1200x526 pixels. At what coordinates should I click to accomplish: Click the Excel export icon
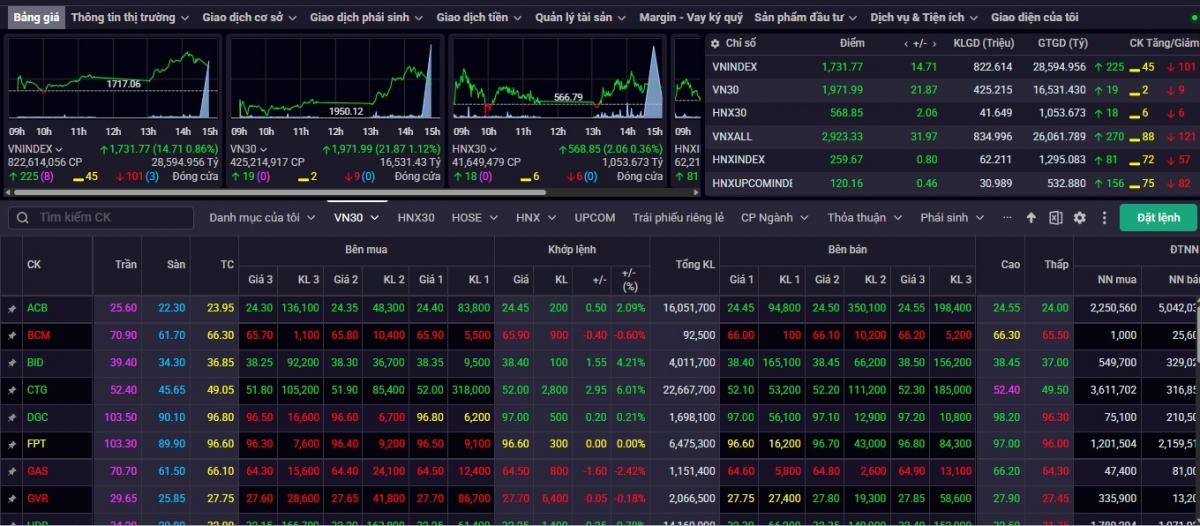1055,218
